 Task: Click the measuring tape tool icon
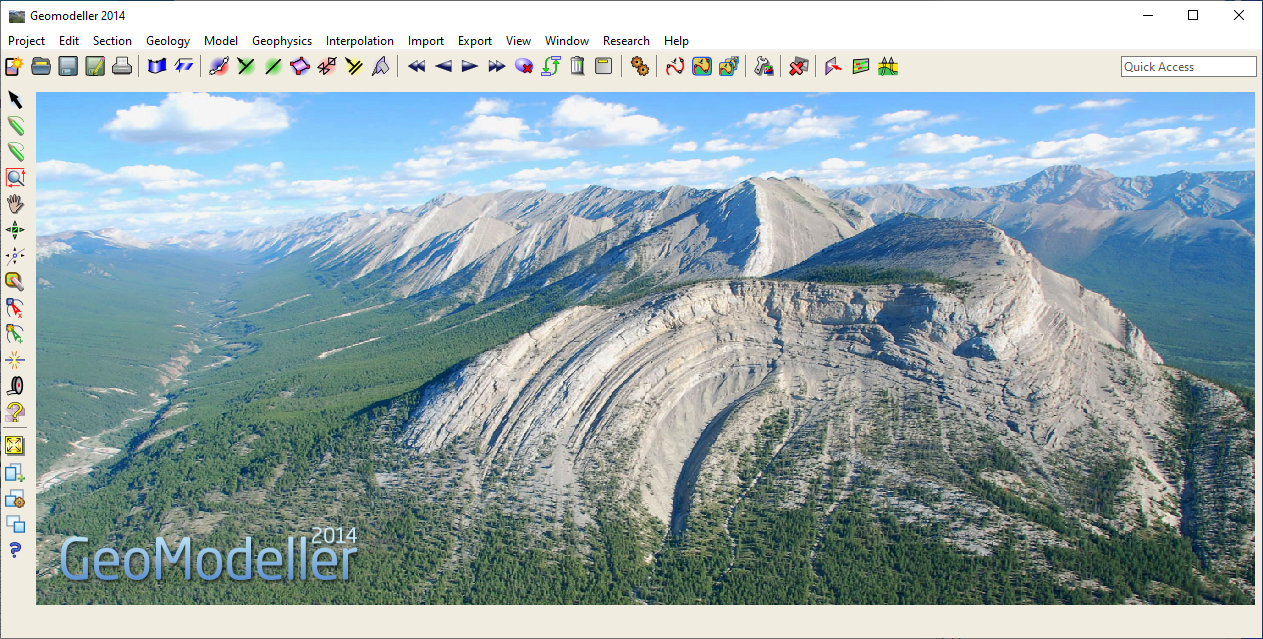(16, 386)
